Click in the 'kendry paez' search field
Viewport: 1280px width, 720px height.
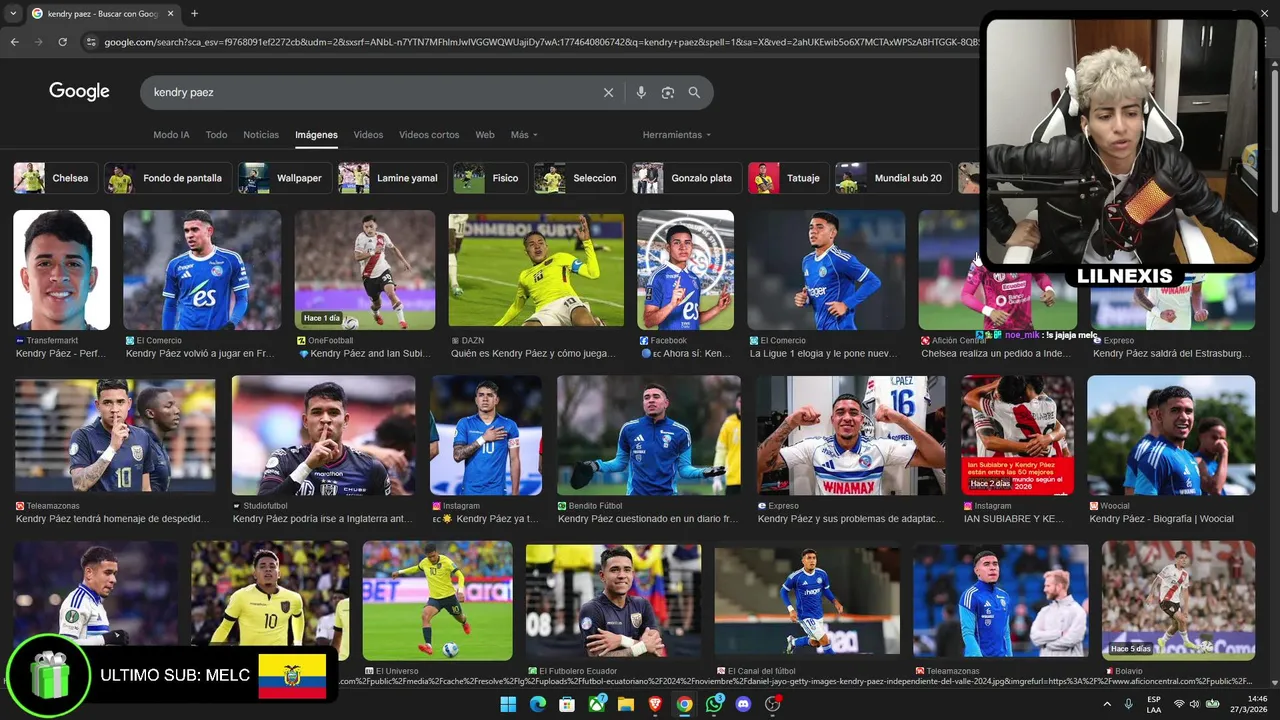[370, 92]
